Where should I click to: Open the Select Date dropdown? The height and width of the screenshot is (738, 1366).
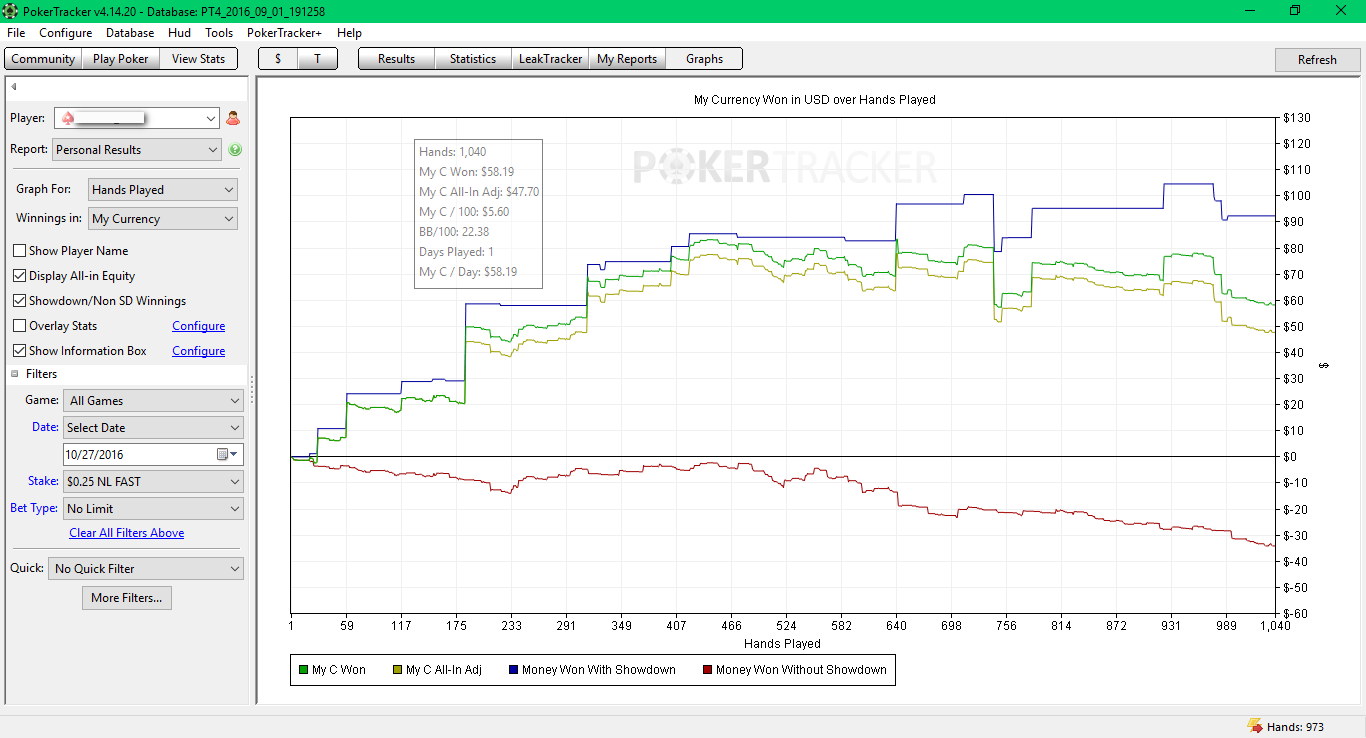(153, 428)
